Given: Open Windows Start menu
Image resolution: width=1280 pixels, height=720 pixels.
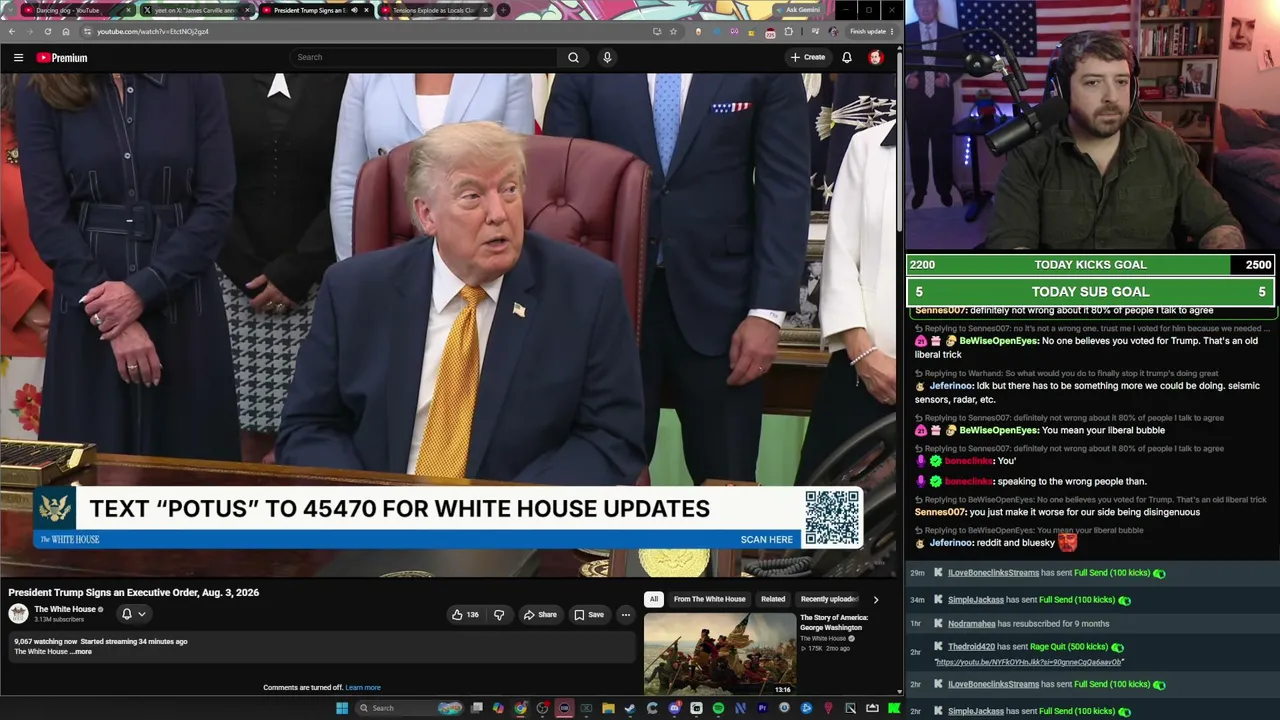Looking at the screenshot, I should [x=342, y=708].
